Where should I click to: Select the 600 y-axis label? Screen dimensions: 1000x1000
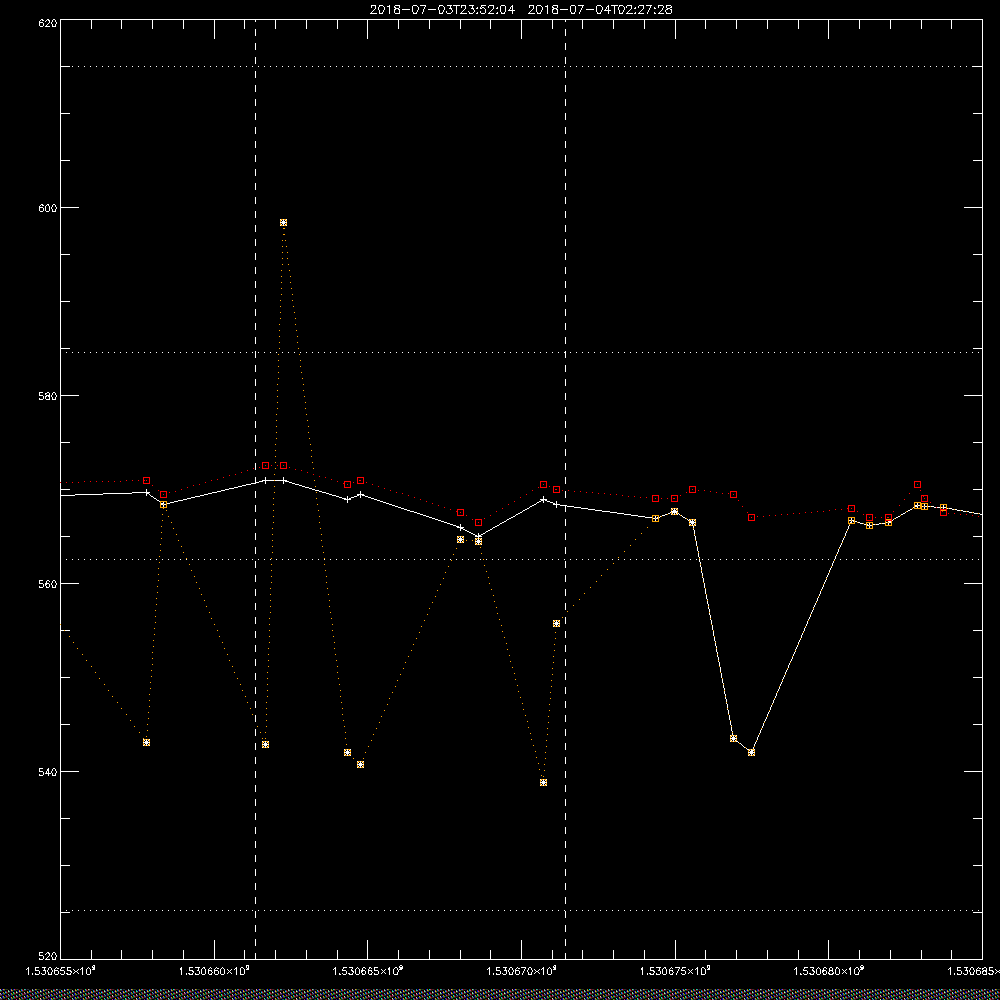(x=48, y=208)
